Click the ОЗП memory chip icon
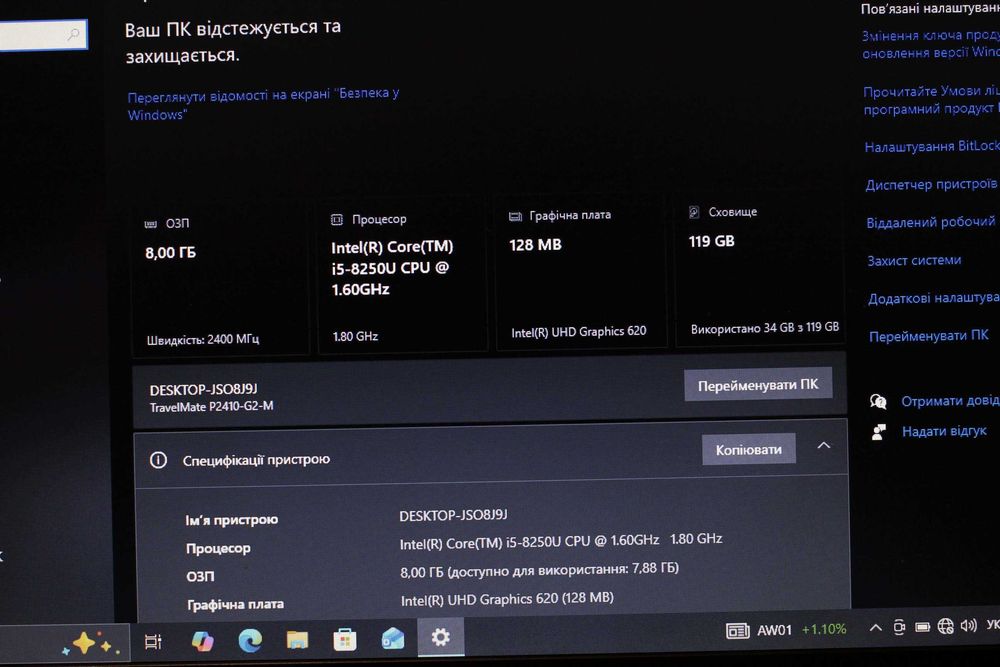Image resolution: width=1000 pixels, height=667 pixels. [x=151, y=224]
